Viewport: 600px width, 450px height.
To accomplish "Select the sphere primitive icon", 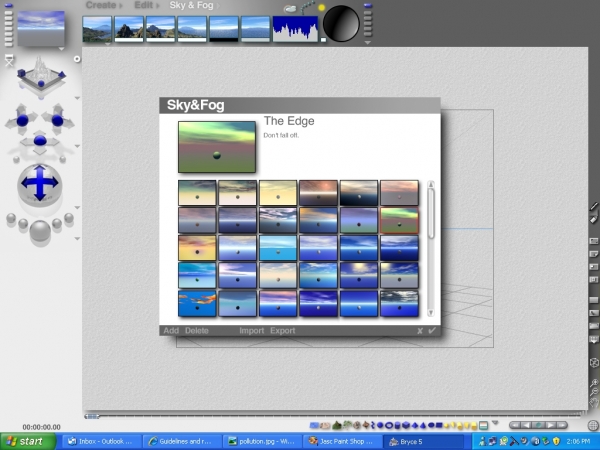I will tap(380, 425).
